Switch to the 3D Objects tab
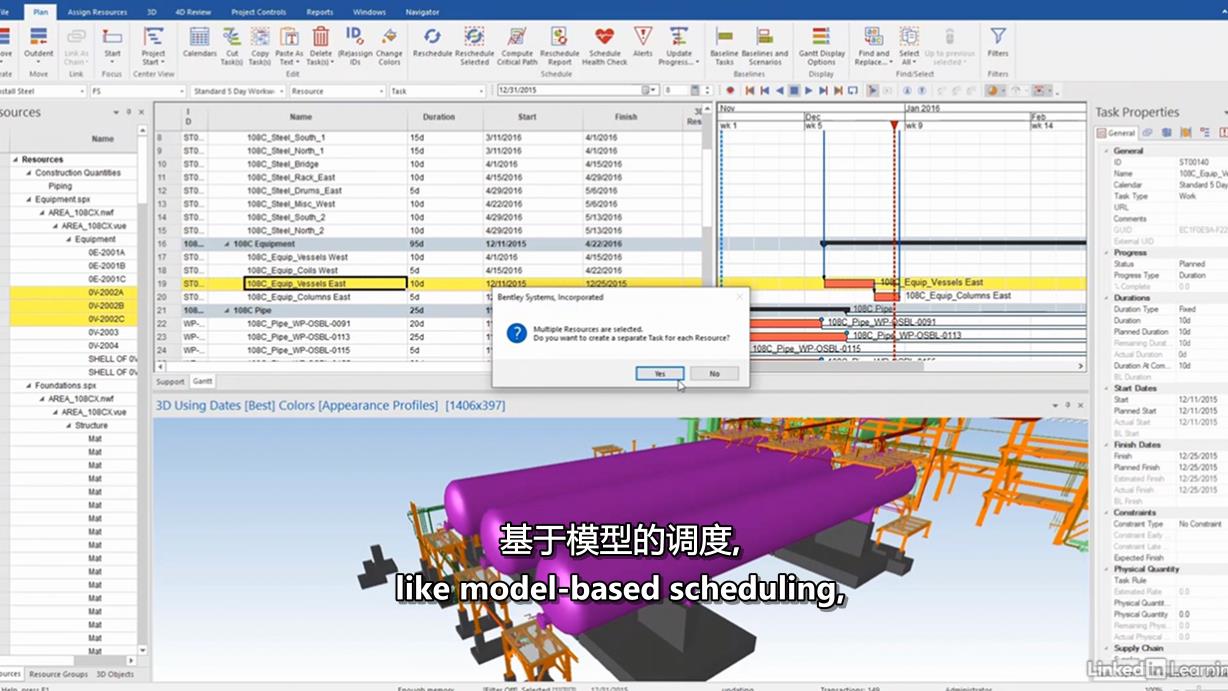The image size is (1228, 691). (114, 674)
